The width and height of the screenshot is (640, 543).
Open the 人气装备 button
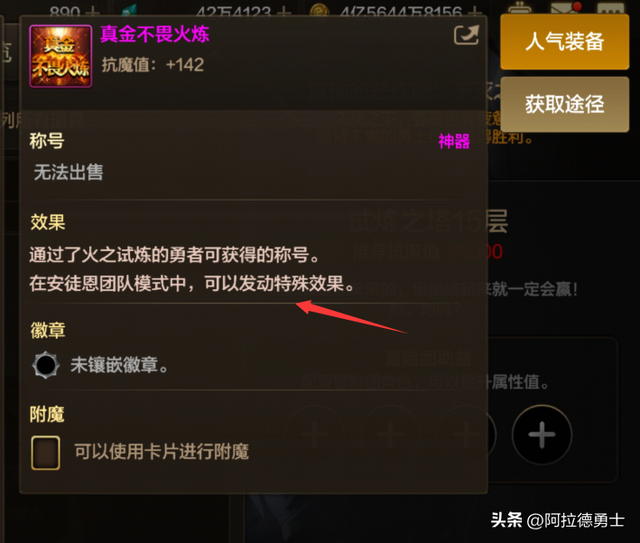pyautogui.click(x=564, y=42)
